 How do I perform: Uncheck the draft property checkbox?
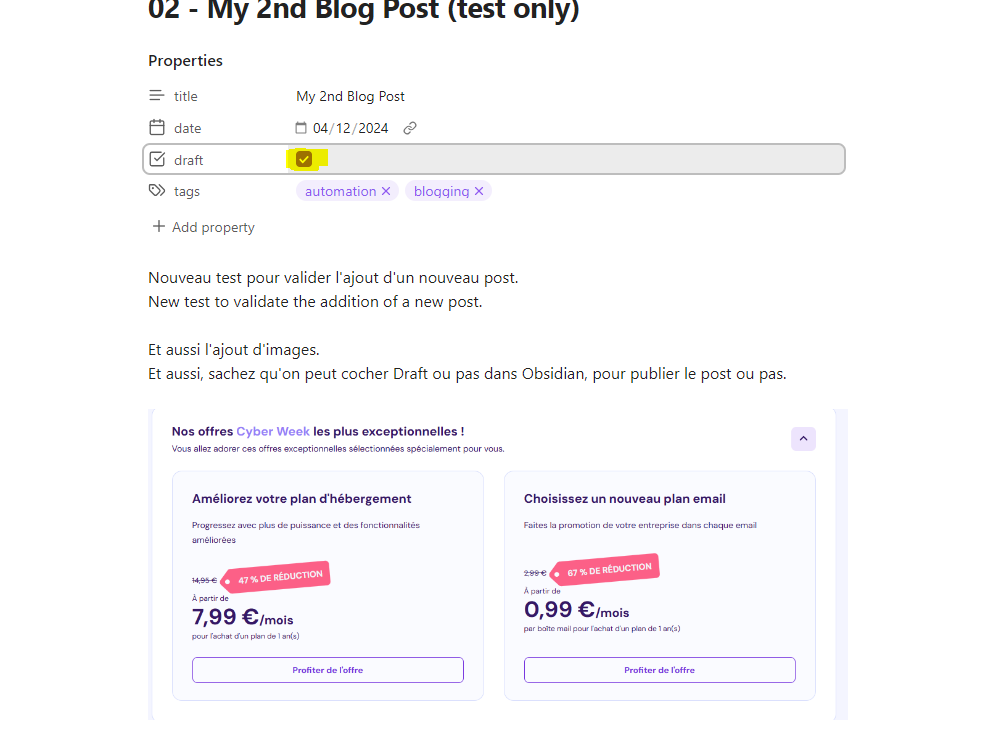tap(304, 159)
